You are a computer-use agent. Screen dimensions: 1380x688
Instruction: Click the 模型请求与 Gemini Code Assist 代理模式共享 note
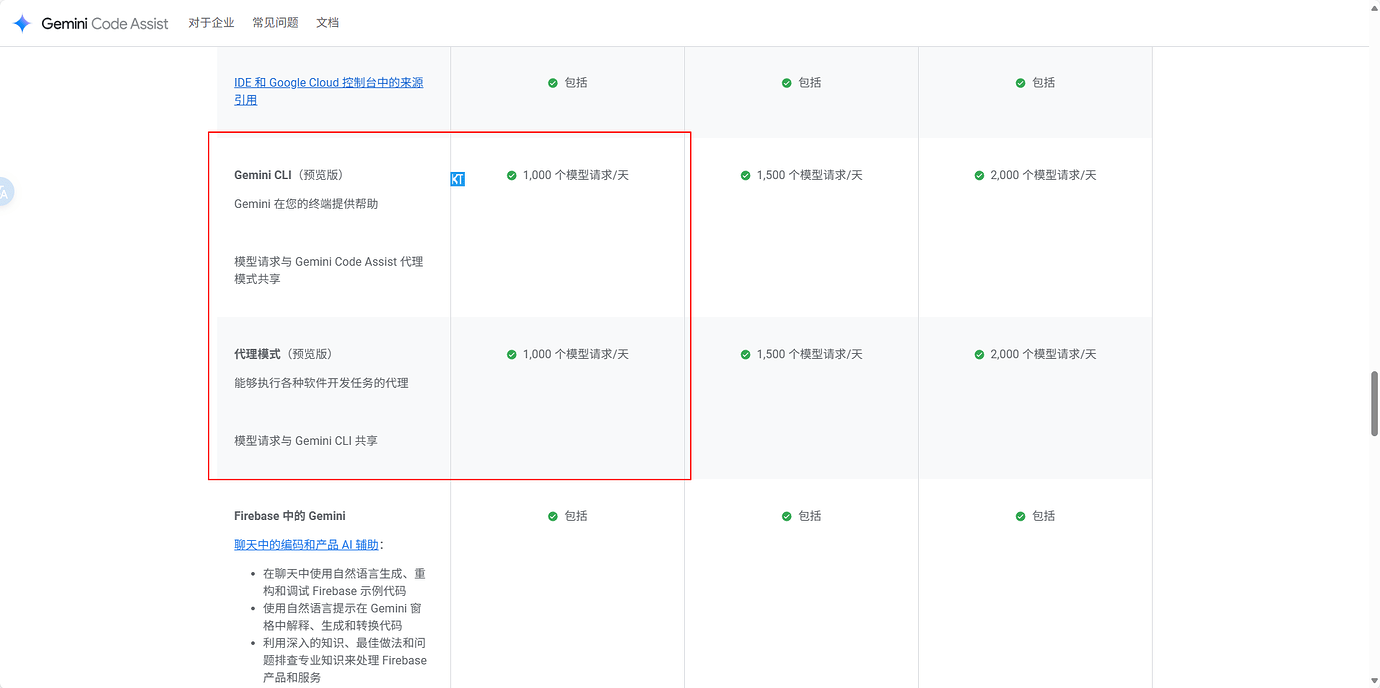tap(329, 270)
